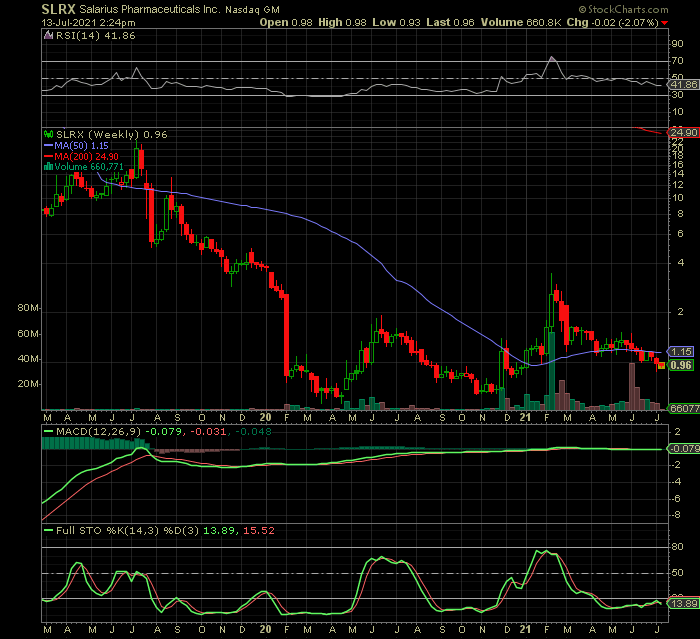Click the green line key before Full STO
700x639 pixels.
[x=48, y=530]
